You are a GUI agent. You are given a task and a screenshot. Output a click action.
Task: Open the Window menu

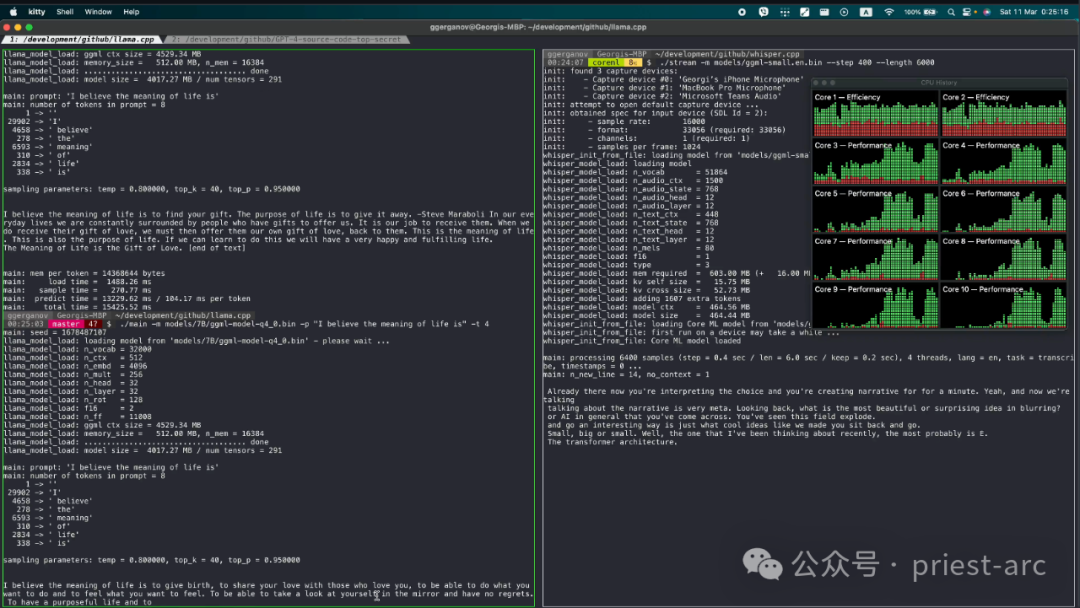pos(98,12)
